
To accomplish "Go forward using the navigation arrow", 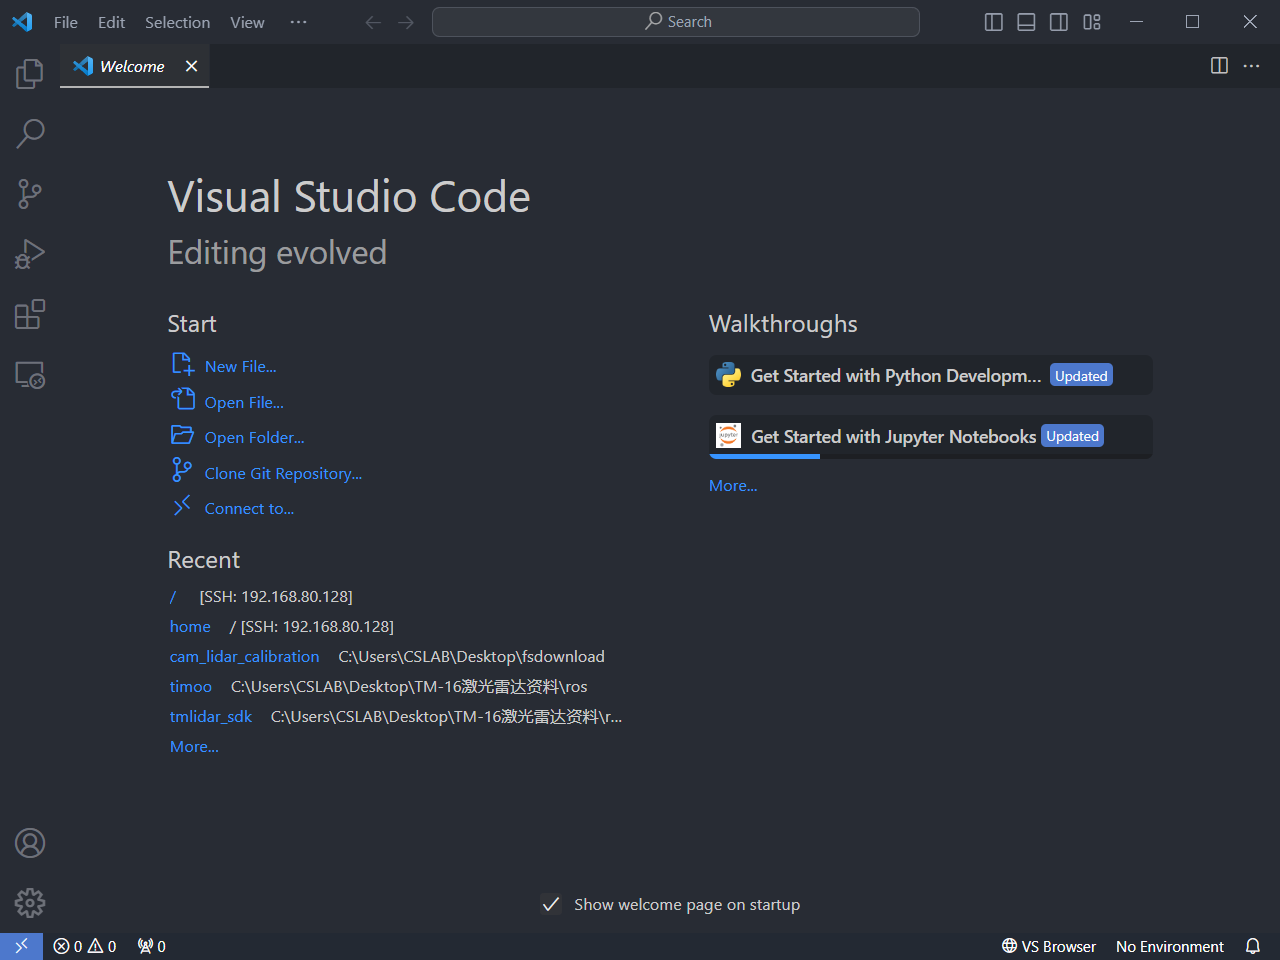I will click(406, 22).
